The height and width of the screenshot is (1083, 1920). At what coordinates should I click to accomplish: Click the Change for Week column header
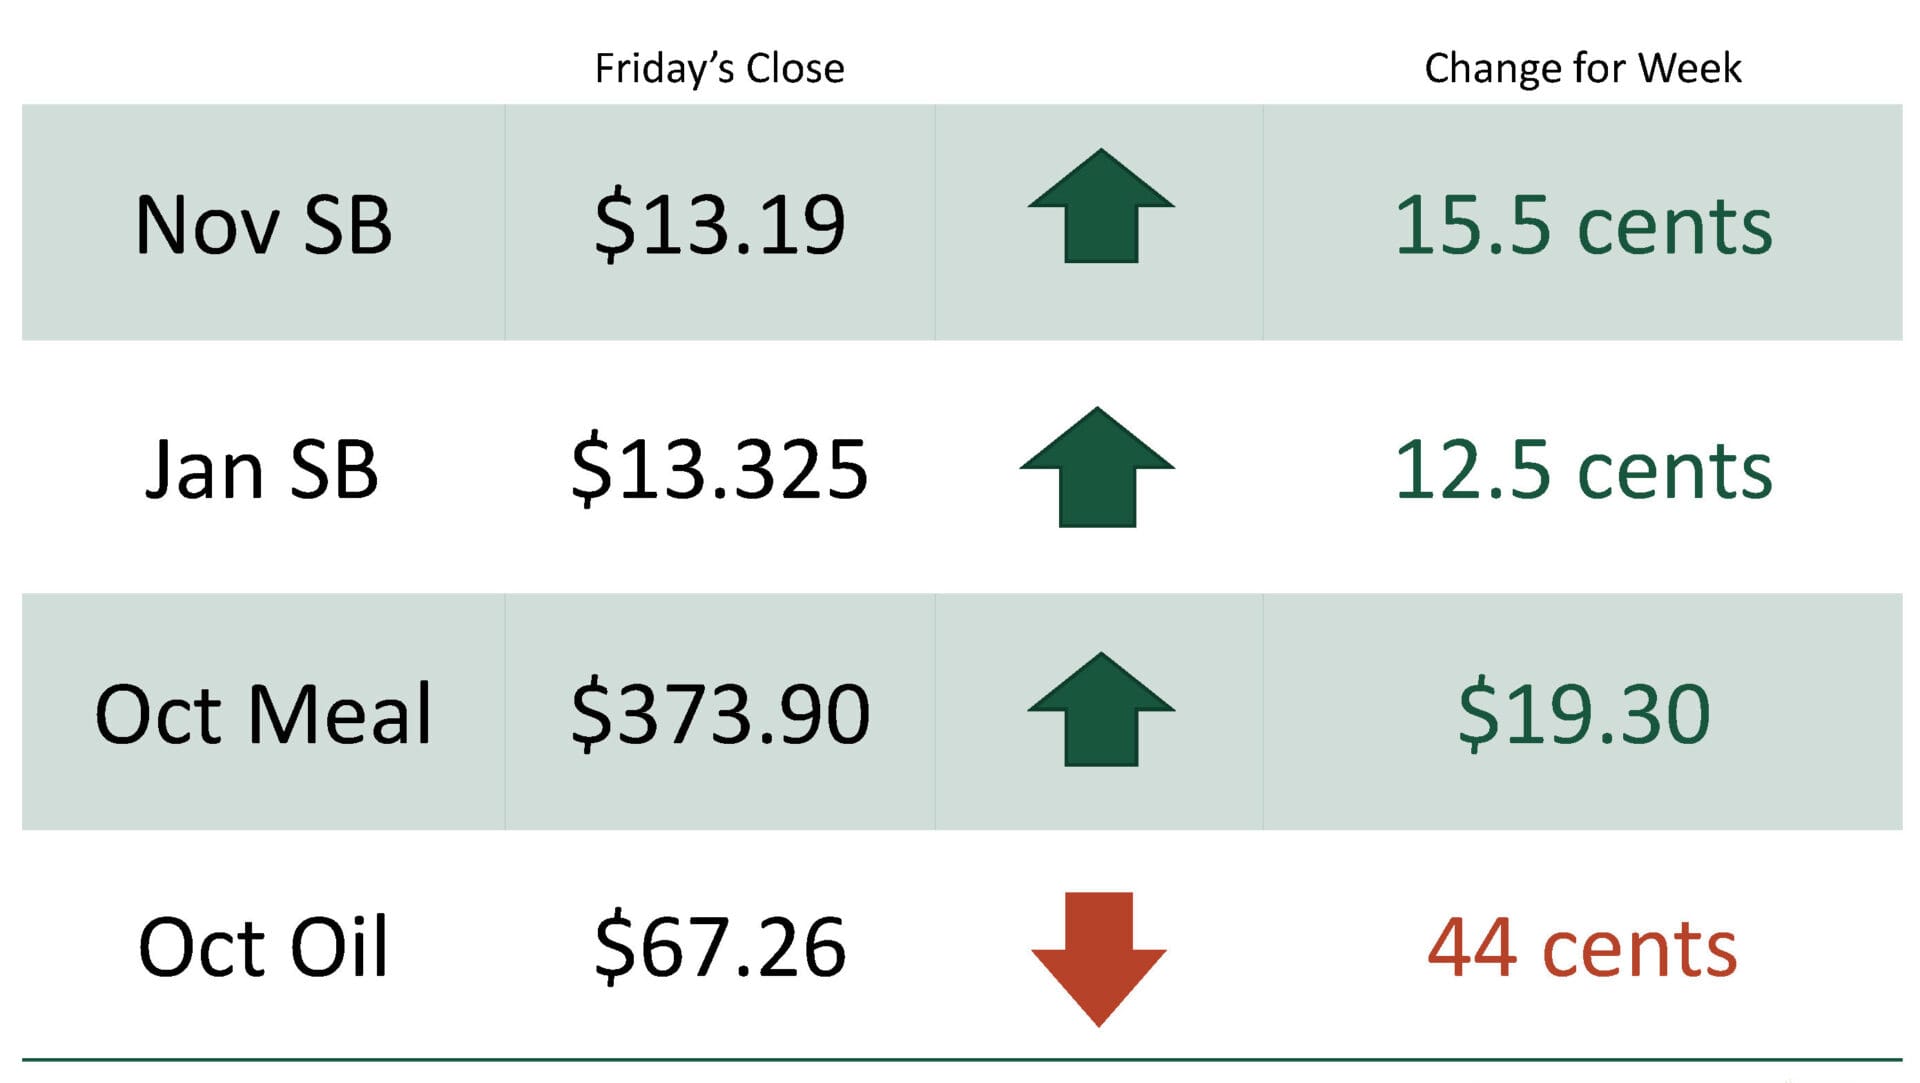tap(1583, 68)
